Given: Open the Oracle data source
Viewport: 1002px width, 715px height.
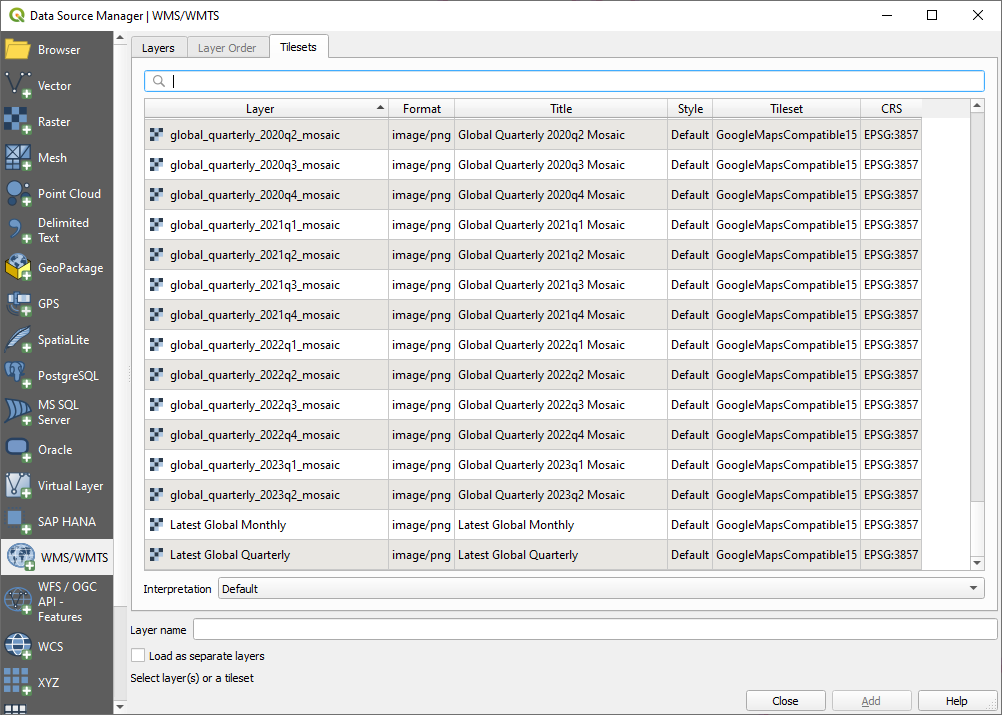Looking at the screenshot, I should 56,450.
